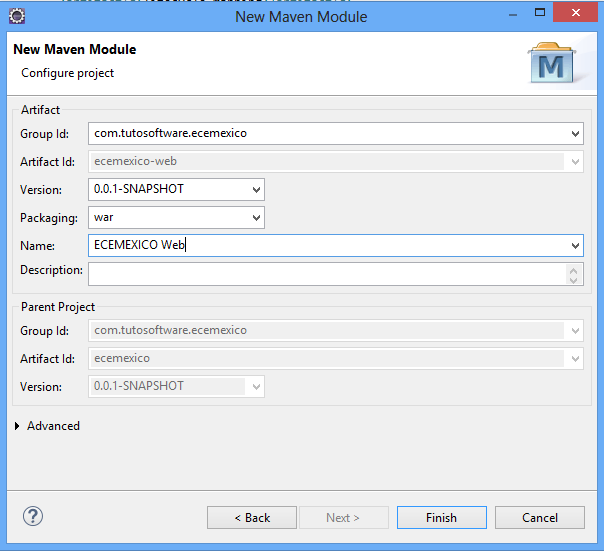
Task: Click the Packaging: label
Action: (49, 218)
